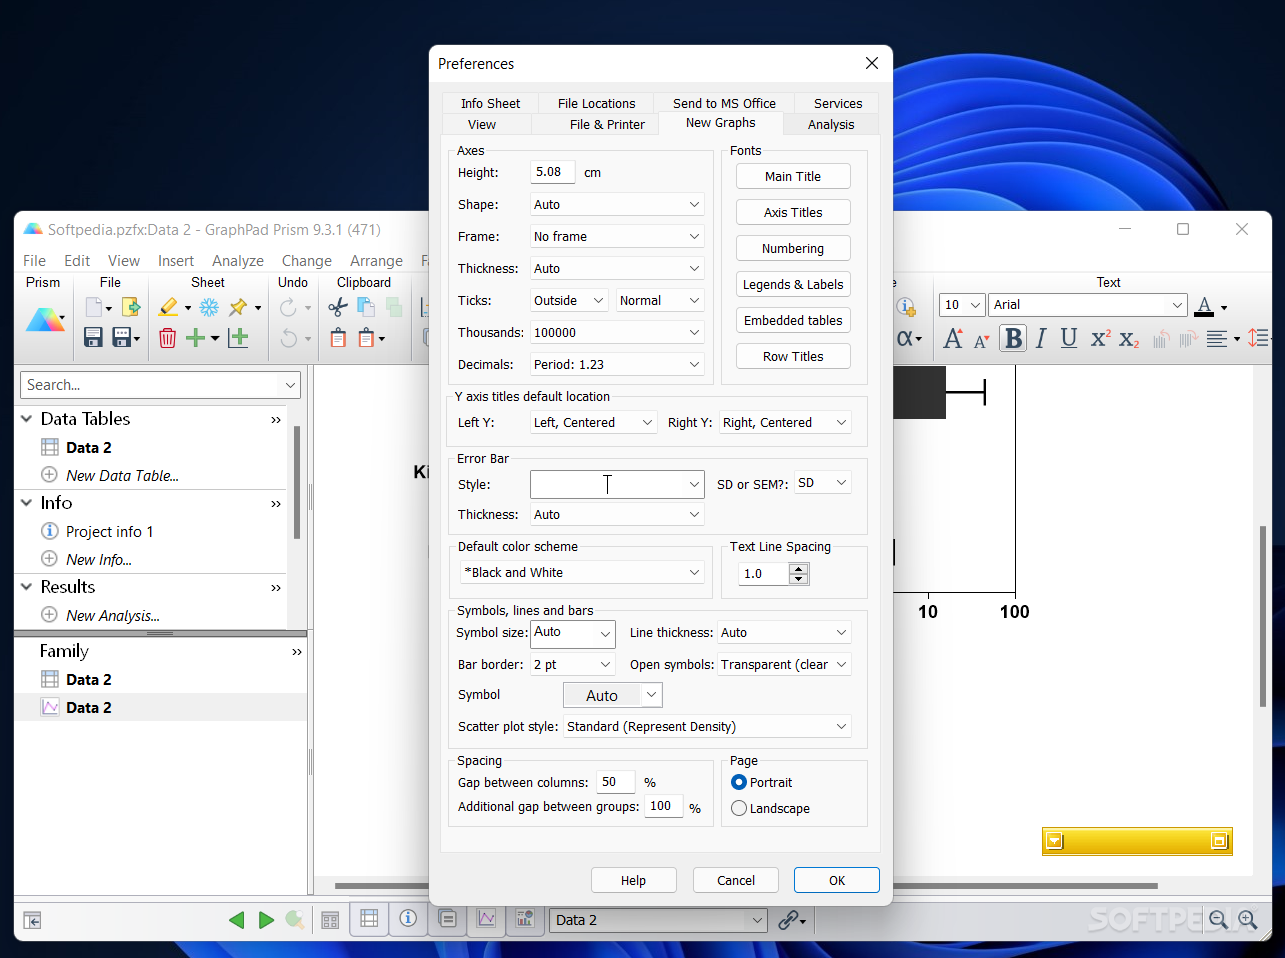Image resolution: width=1285 pixels, height=958 pixels.
Task: Increase font size with large A icon
Action: (x=953, y=338)
